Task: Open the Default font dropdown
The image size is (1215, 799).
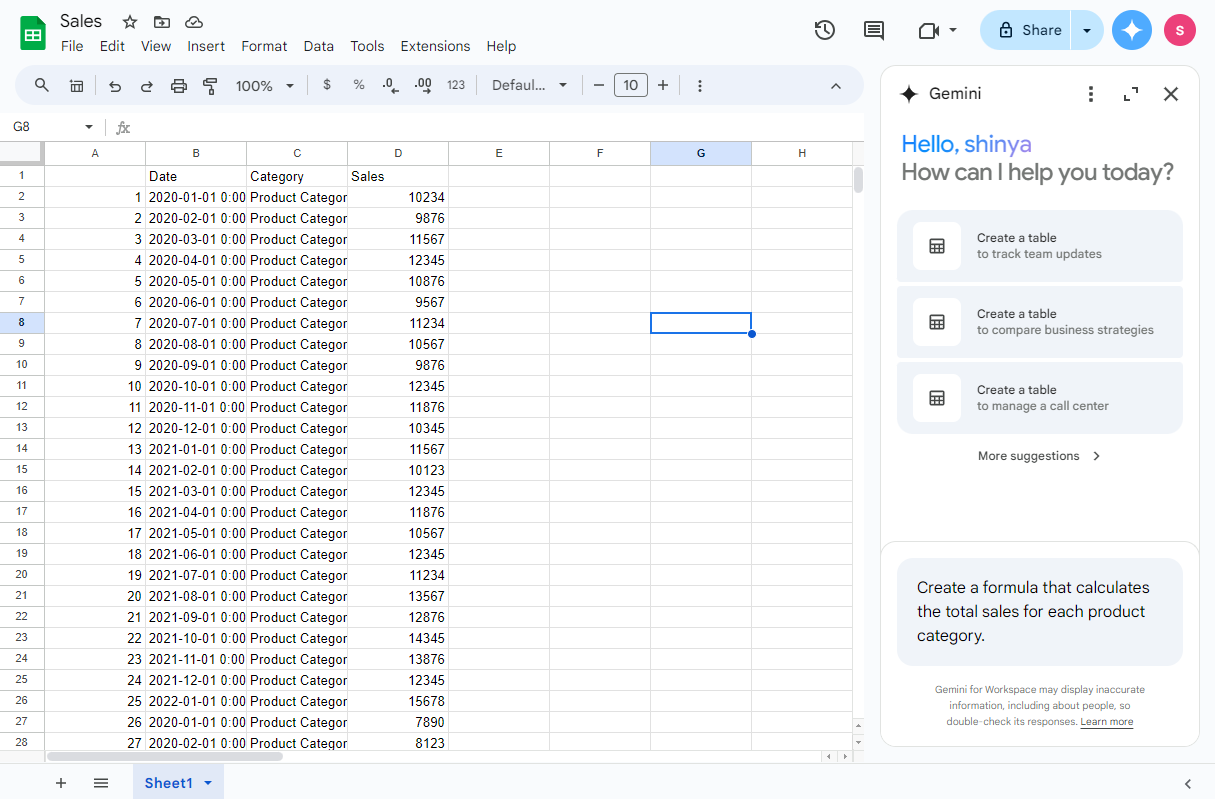Action: point(530,86)
